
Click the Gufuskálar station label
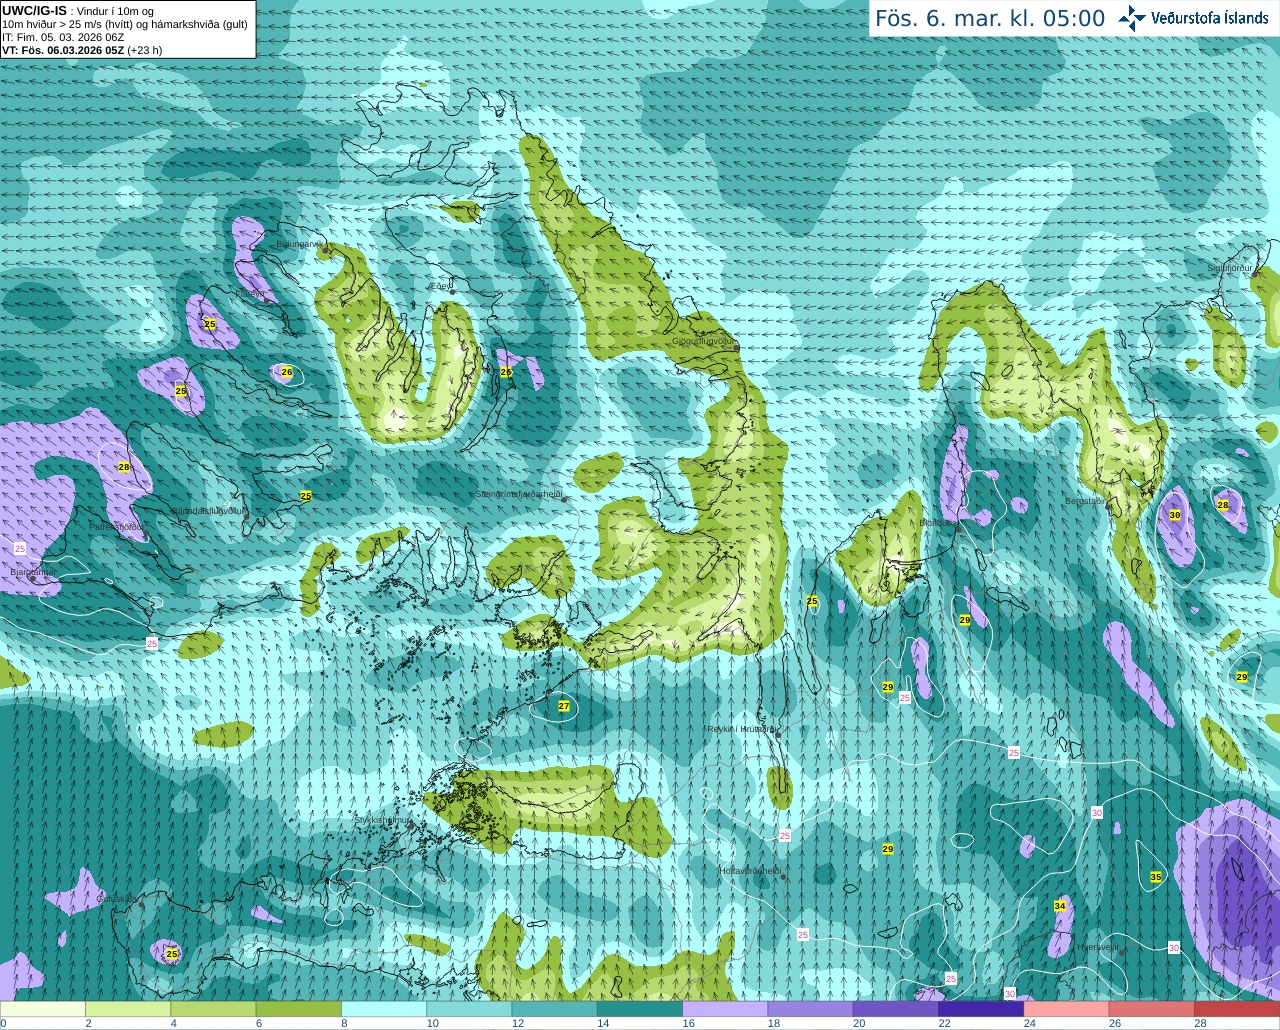[x=117, y=899]
